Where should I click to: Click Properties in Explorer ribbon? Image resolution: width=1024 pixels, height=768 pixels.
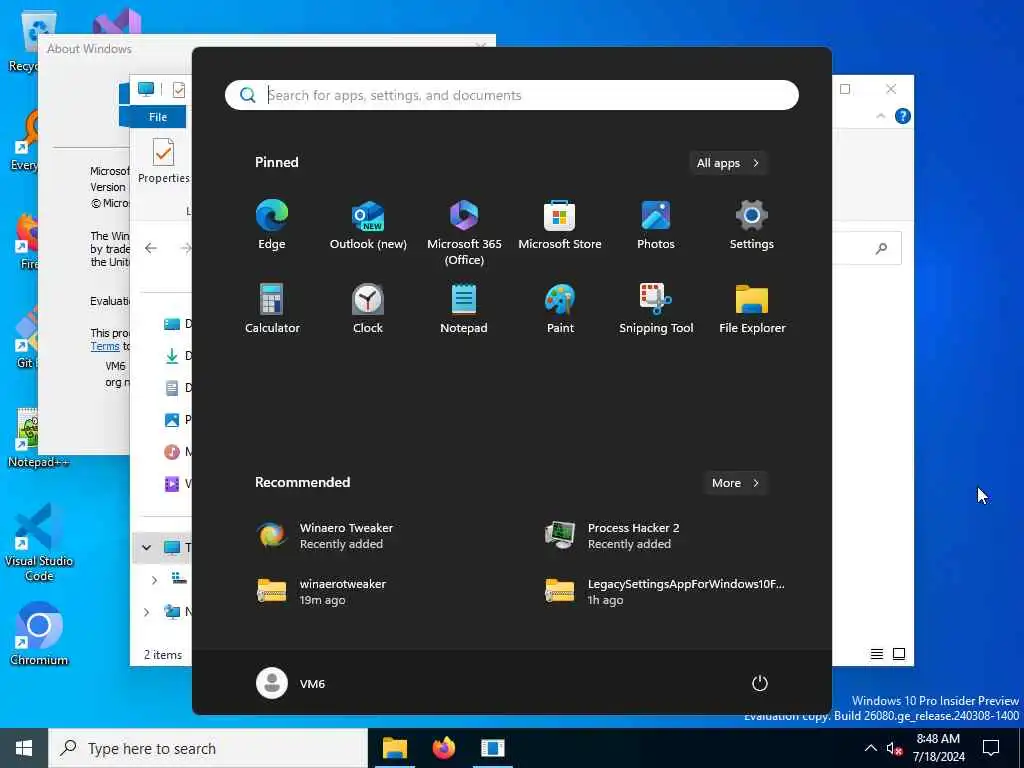[163, 161]
